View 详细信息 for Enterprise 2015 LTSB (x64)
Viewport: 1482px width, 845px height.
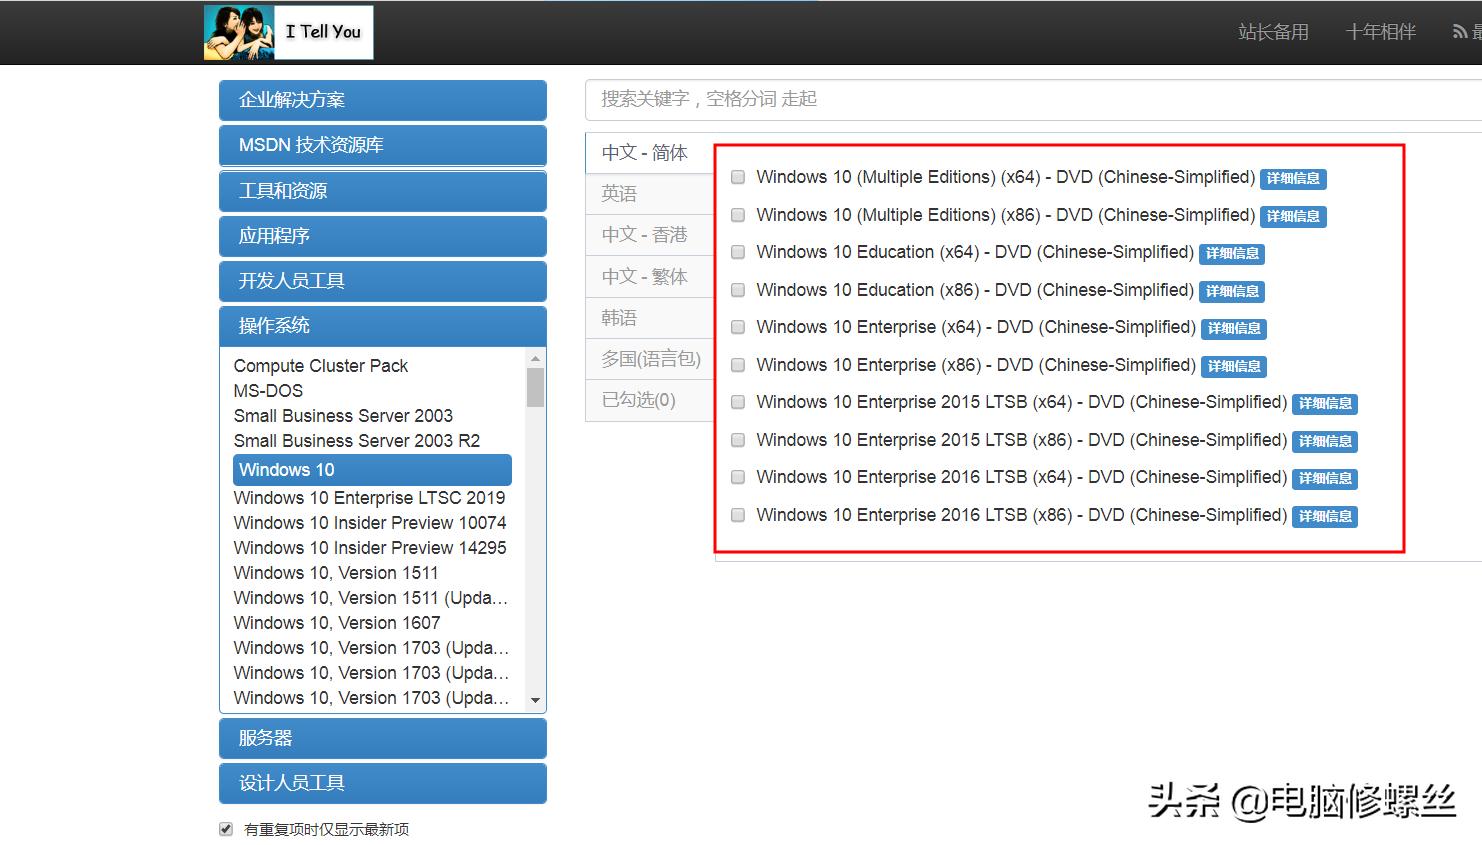coord(1325,403)
